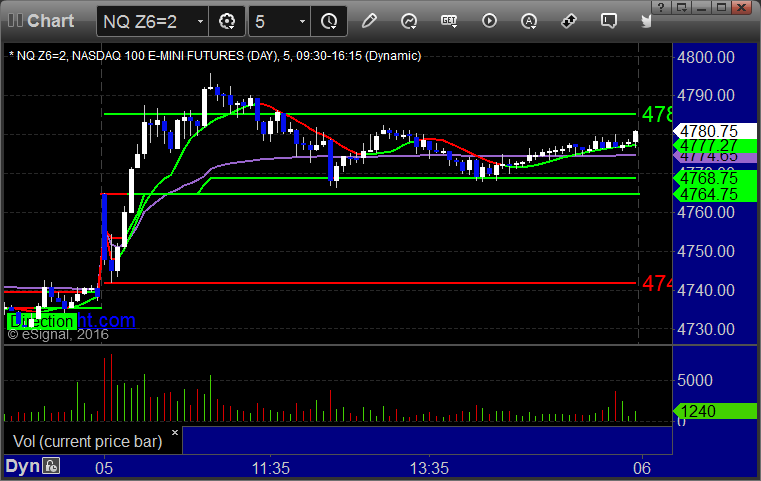The height and width of the screenshot is (481, 761).
Task: Click the 4777.27 green price marker
Action: pyautogui.click(x=714, y=145)
